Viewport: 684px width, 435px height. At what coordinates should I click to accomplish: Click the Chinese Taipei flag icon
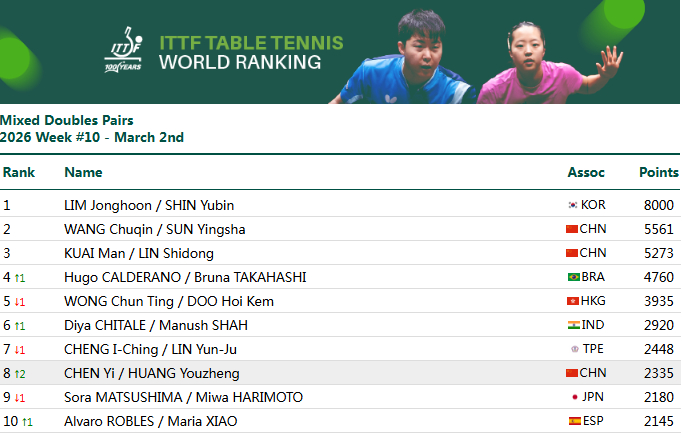(574, 349)
